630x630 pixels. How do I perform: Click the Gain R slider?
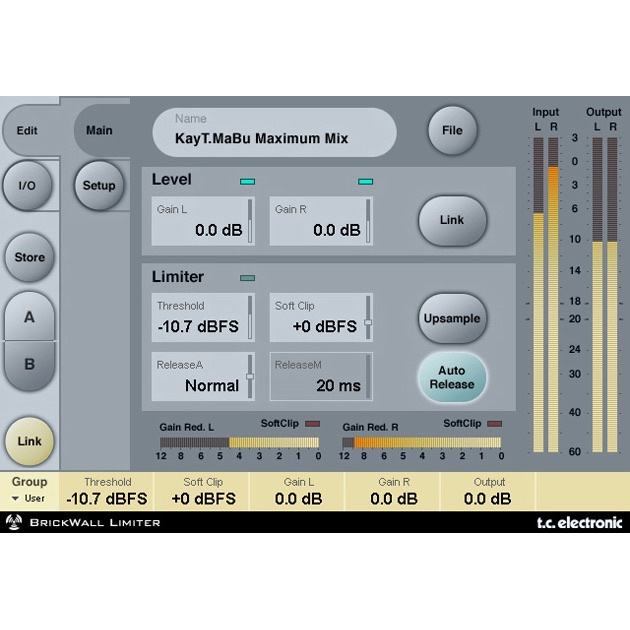coord(368,221)
